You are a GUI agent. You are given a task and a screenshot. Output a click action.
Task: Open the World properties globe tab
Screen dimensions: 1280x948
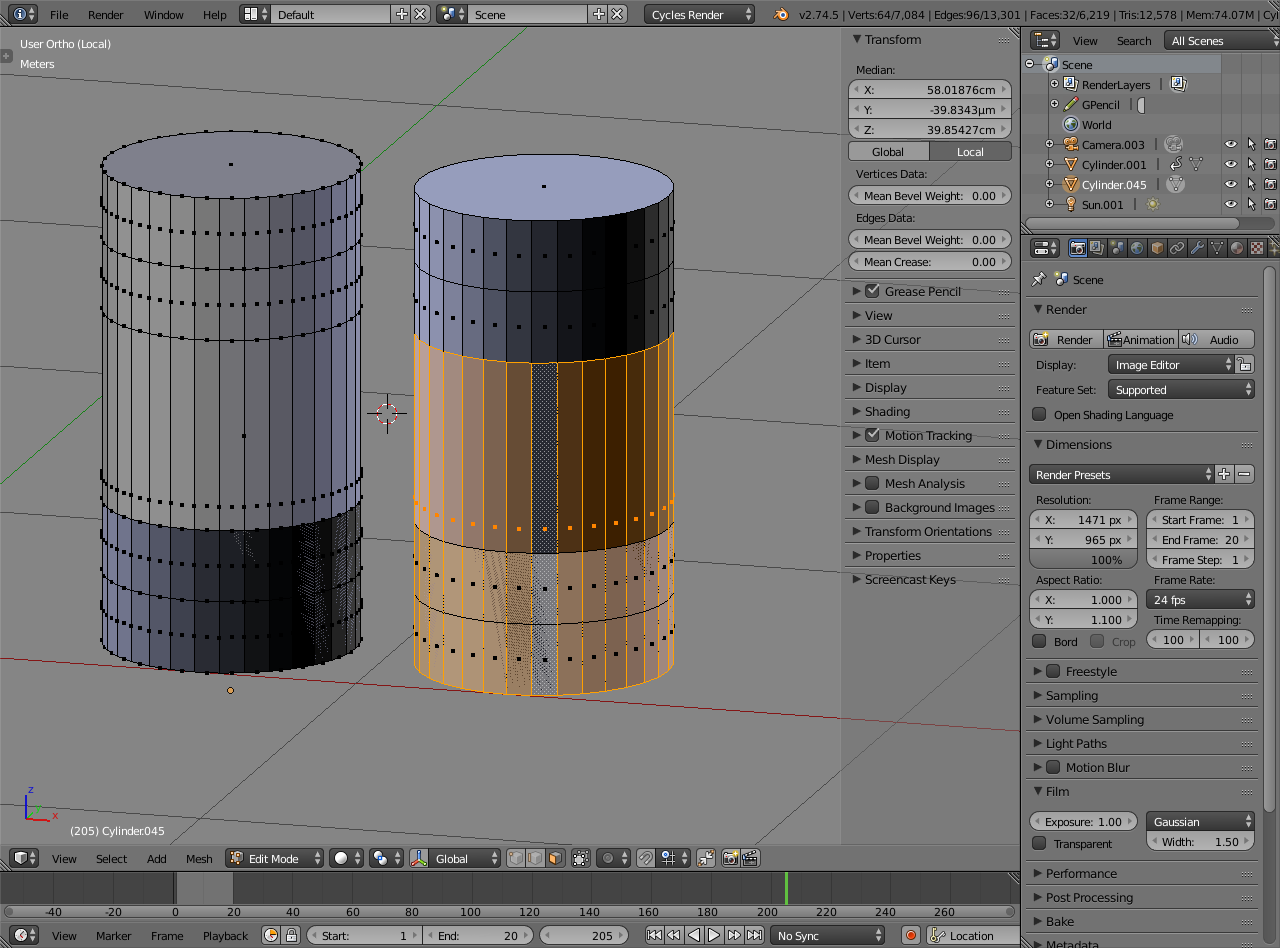click(1137, 248)
